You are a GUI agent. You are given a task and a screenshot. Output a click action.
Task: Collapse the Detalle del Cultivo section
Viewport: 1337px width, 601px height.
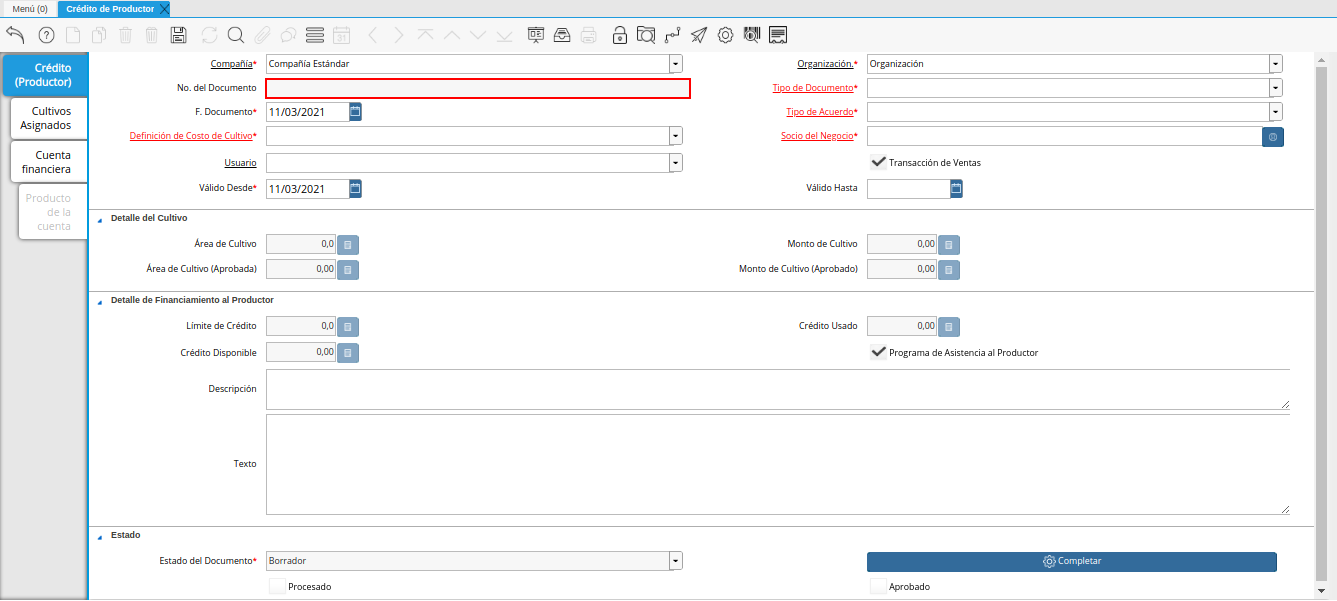pos(99,218)
